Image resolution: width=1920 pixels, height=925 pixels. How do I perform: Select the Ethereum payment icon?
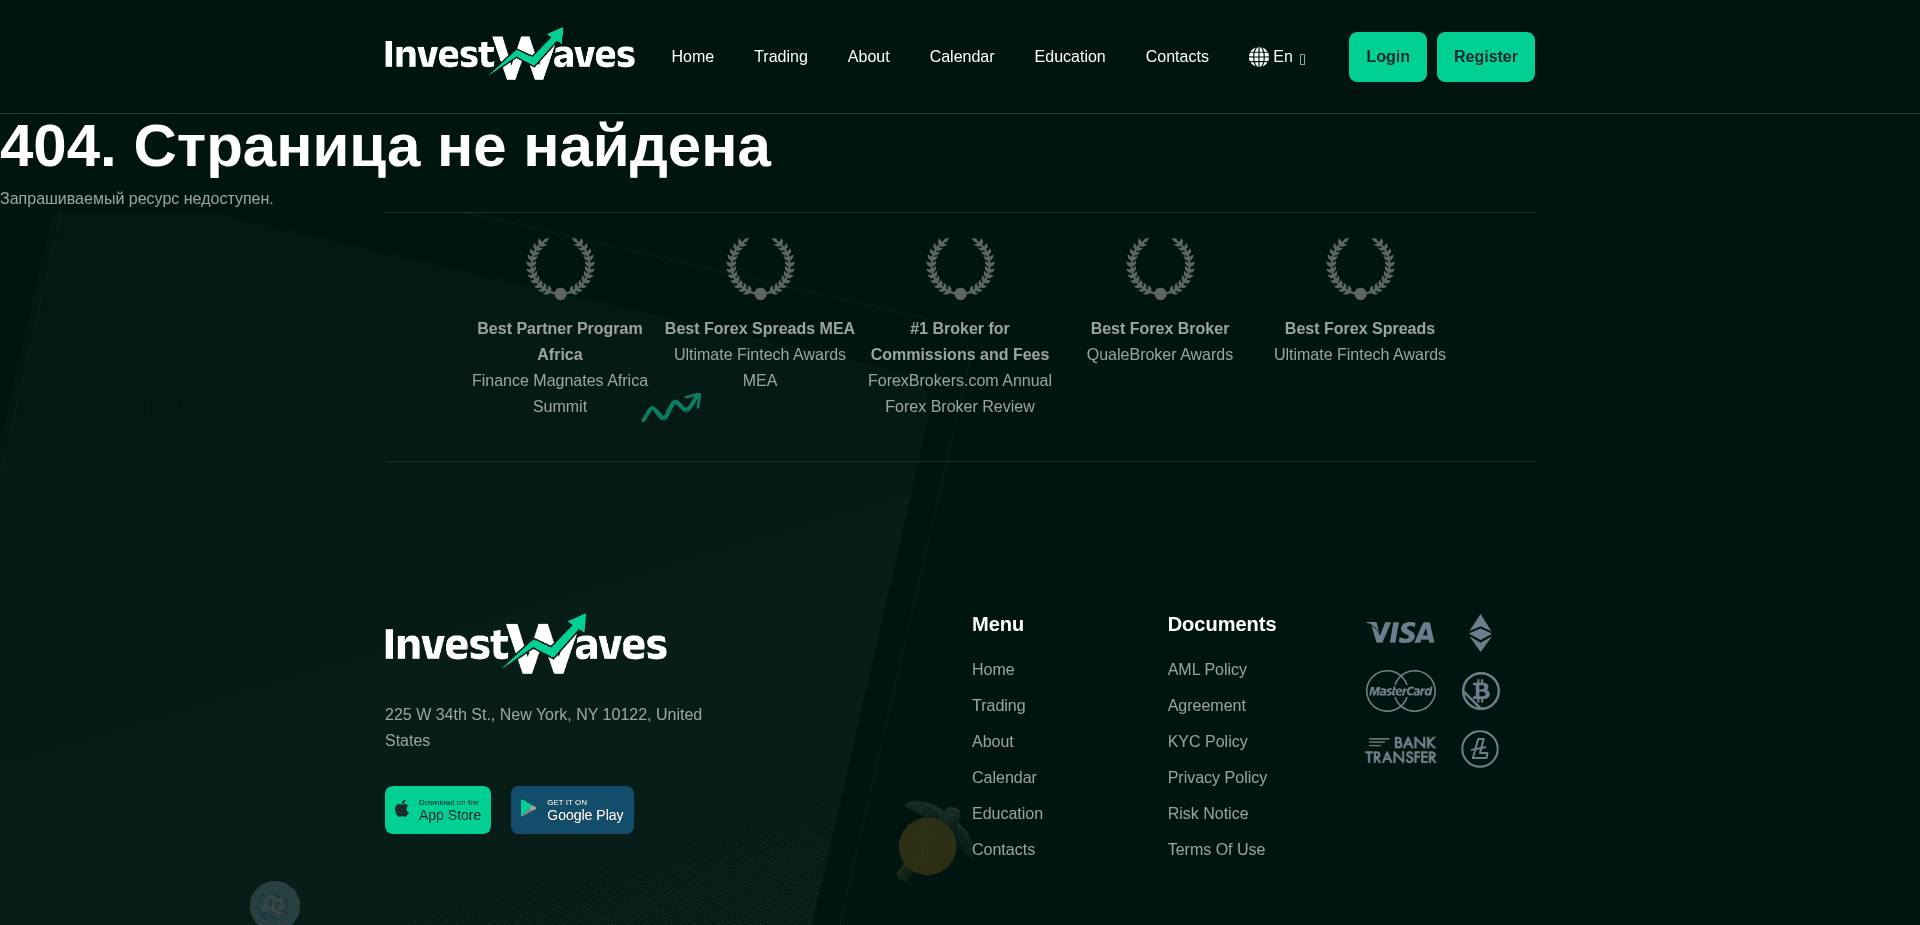tap(1480, 632)
